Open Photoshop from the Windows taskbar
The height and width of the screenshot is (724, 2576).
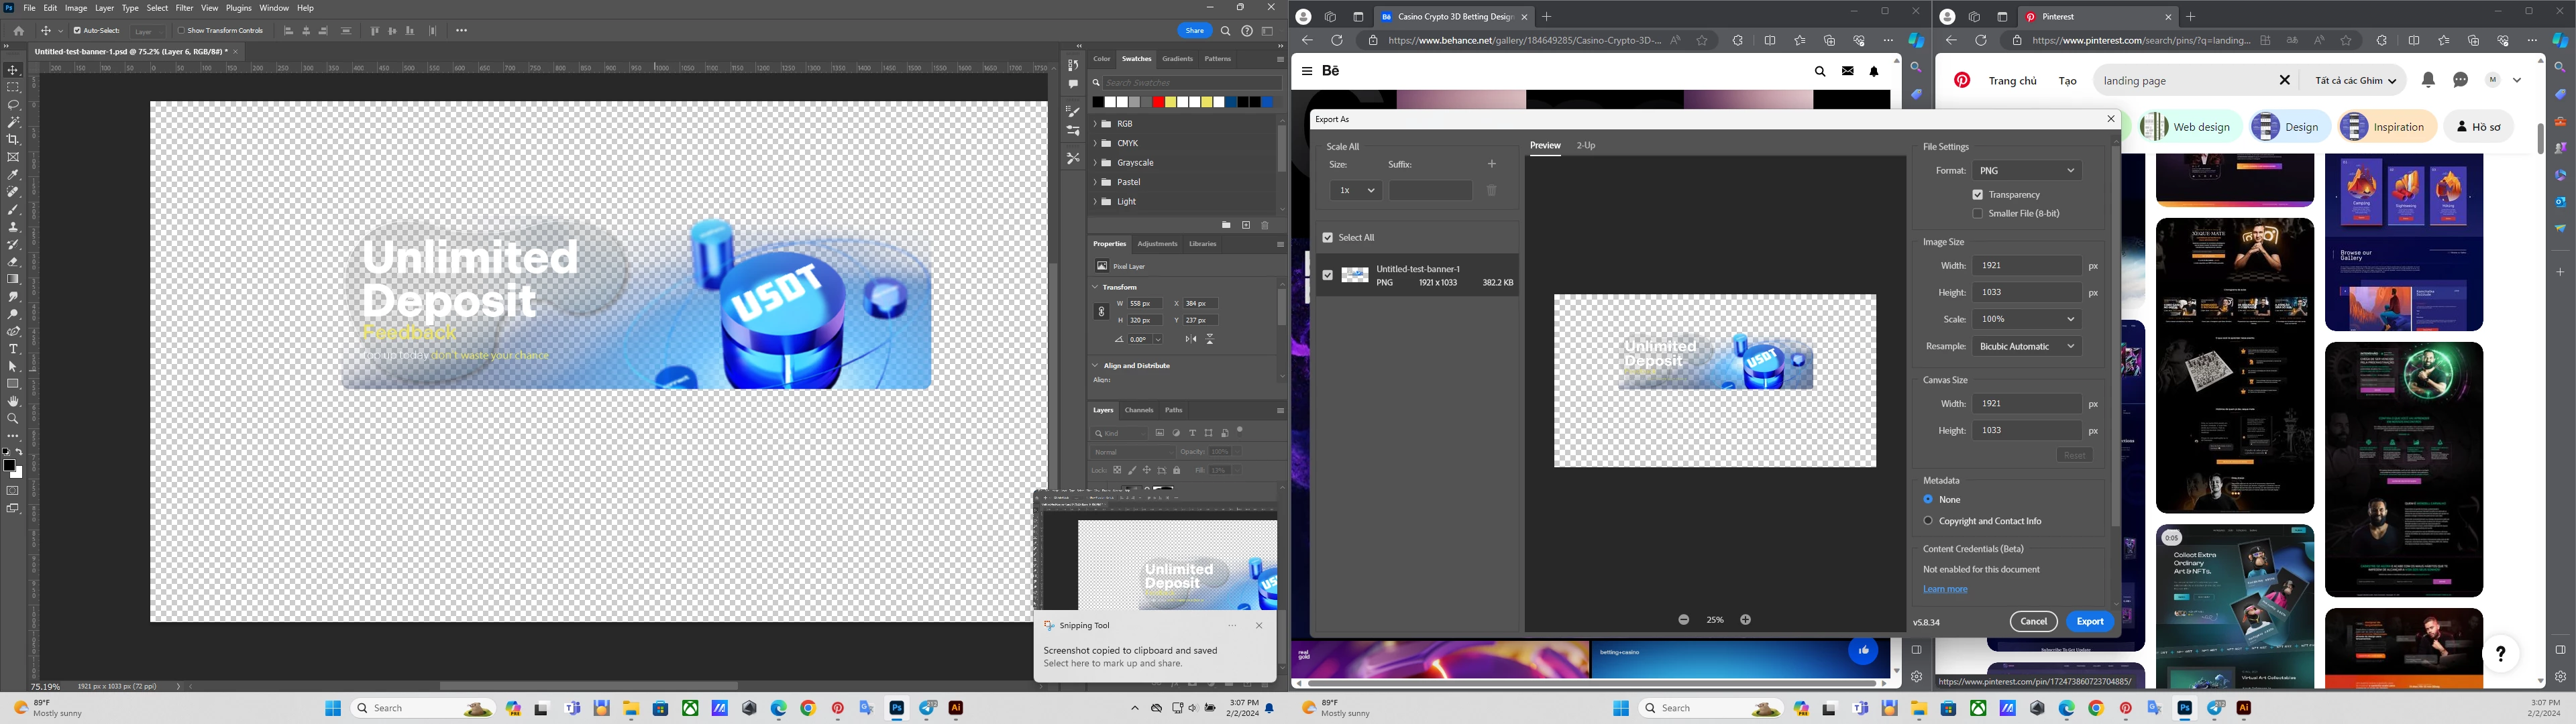pyautogui.click(x=897, y=708)
